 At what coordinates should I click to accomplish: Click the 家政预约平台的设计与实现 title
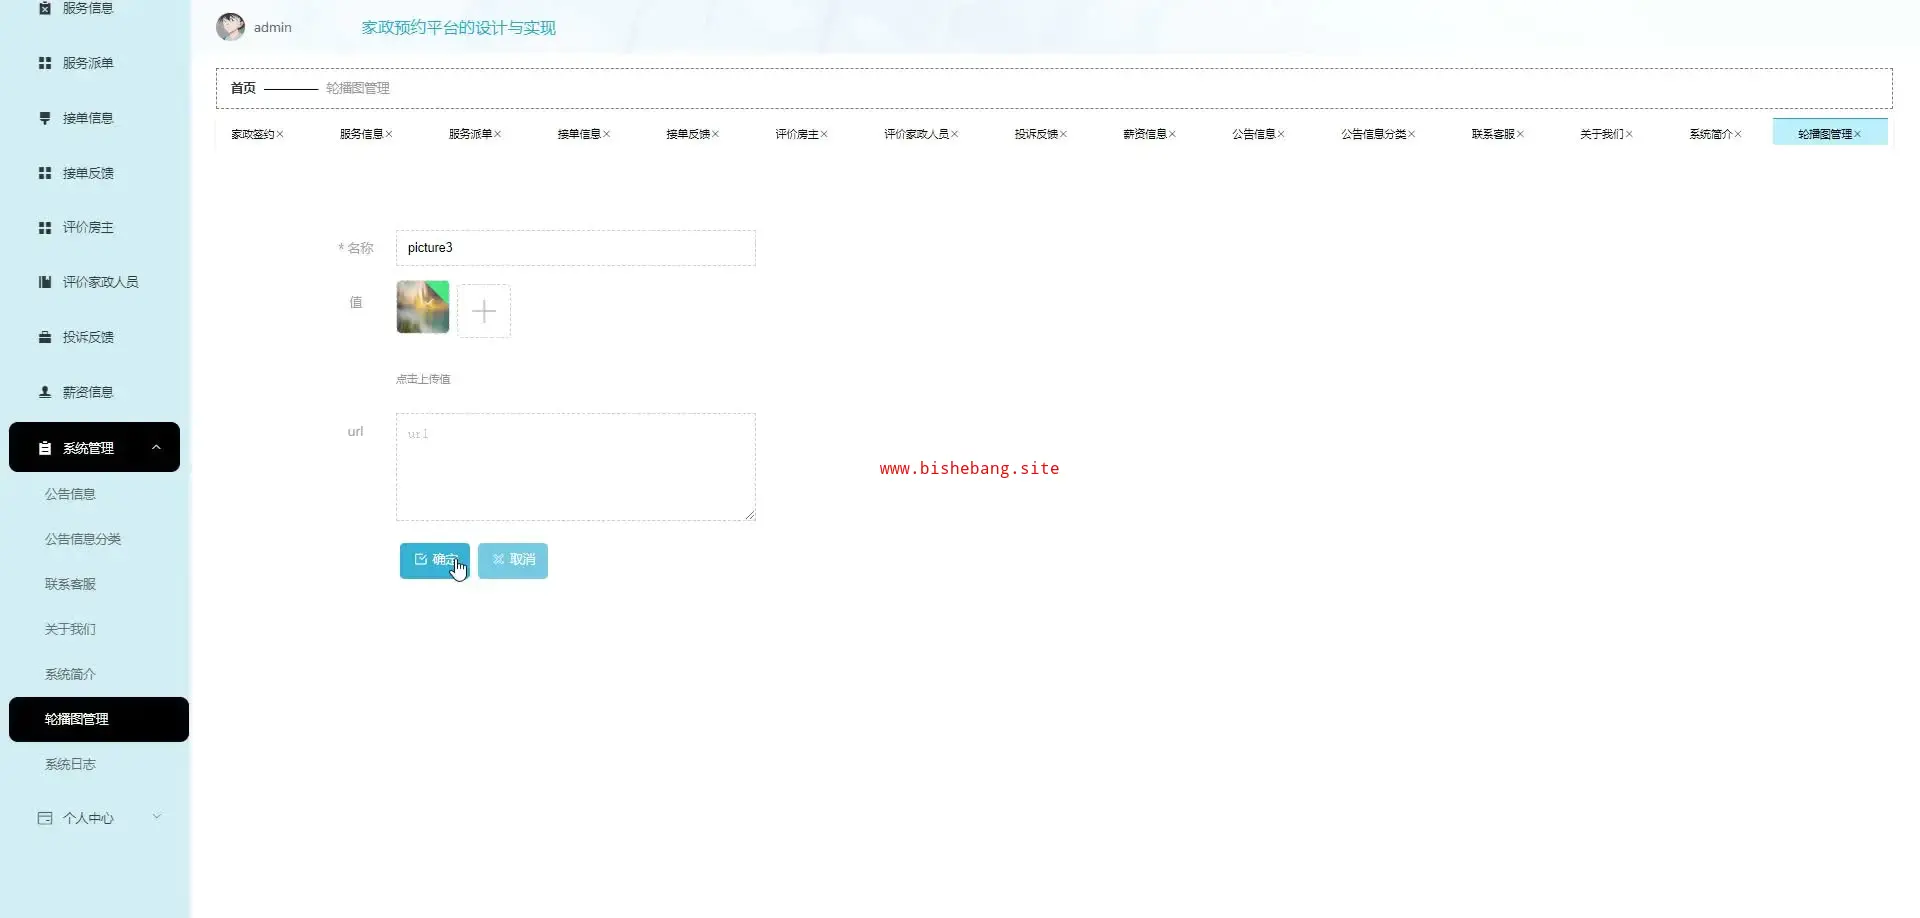click(459, 28)
